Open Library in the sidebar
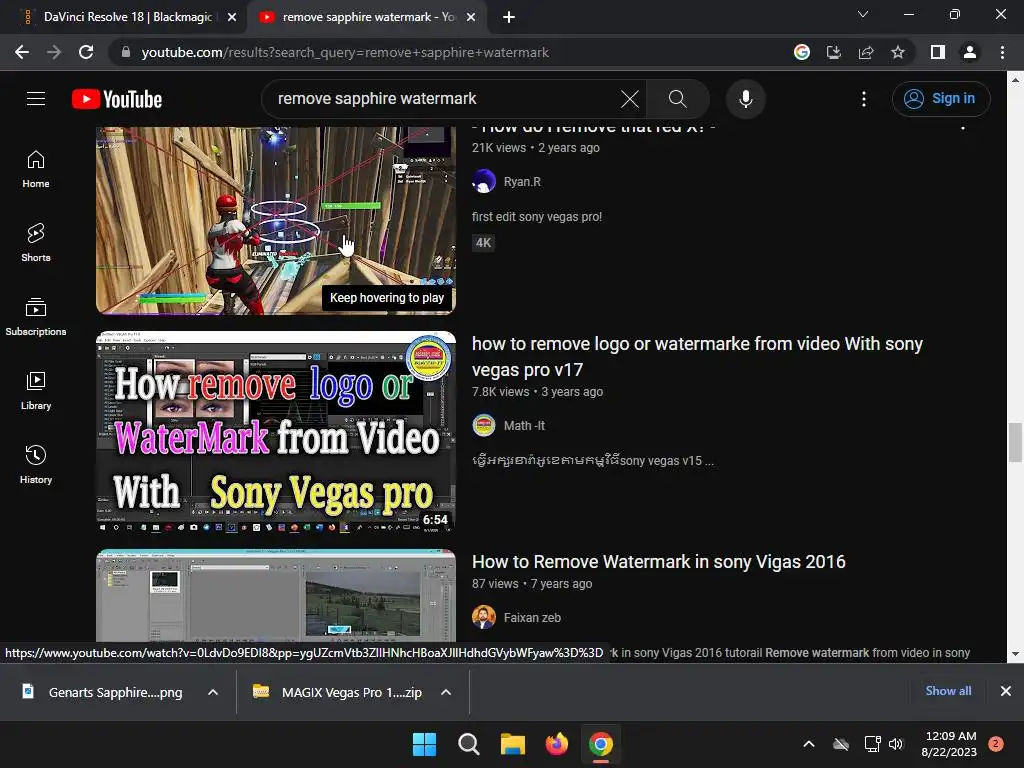Viewport: 1024px width, 768px height. [x=36, y=391]
